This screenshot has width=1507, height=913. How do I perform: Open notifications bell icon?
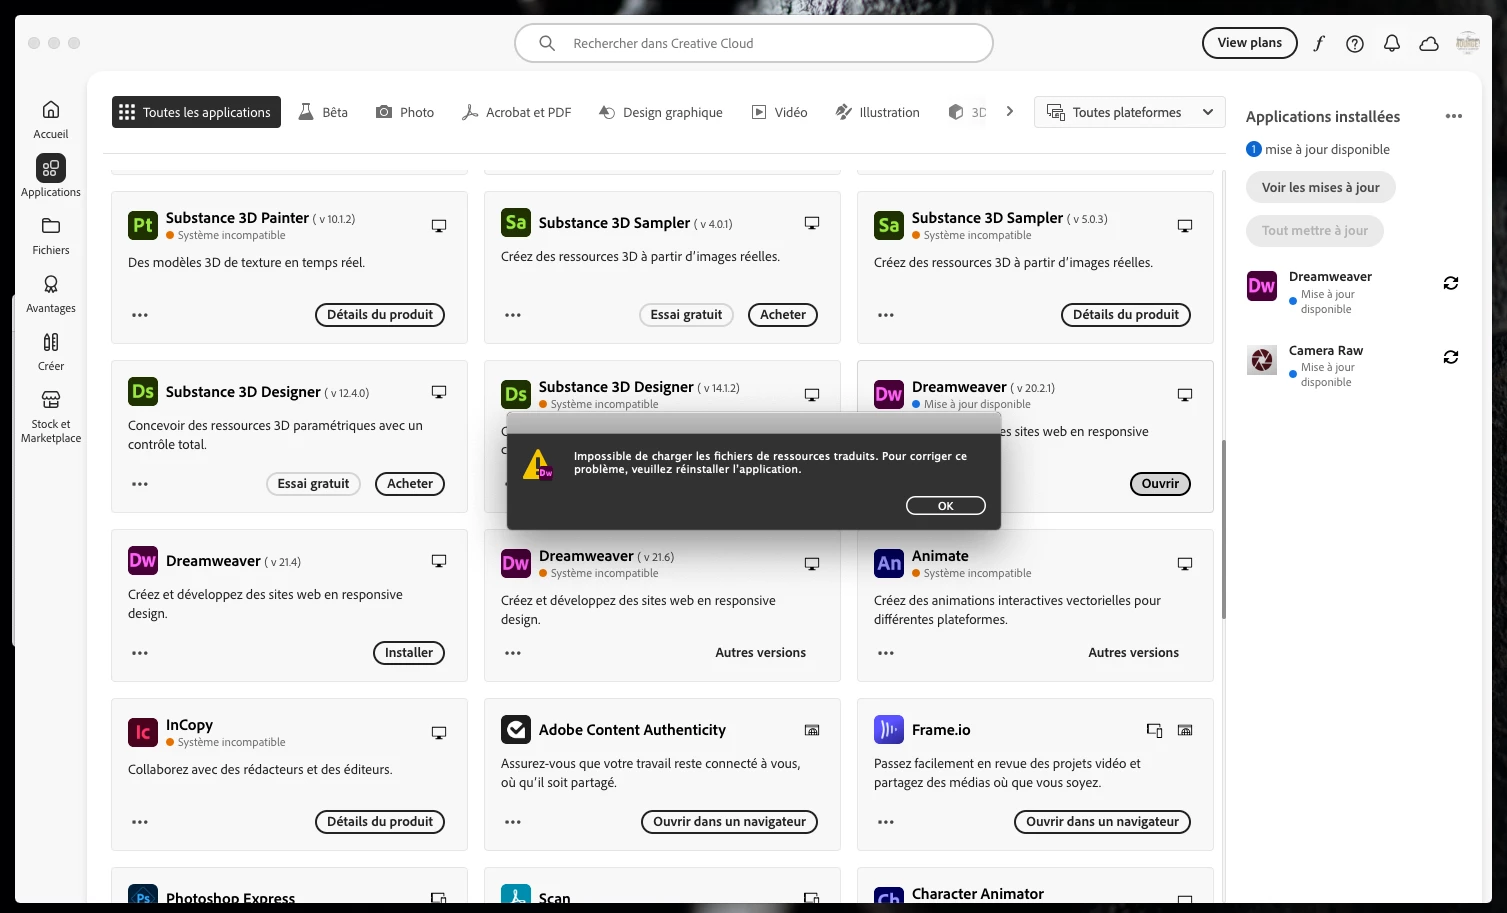1392,44
